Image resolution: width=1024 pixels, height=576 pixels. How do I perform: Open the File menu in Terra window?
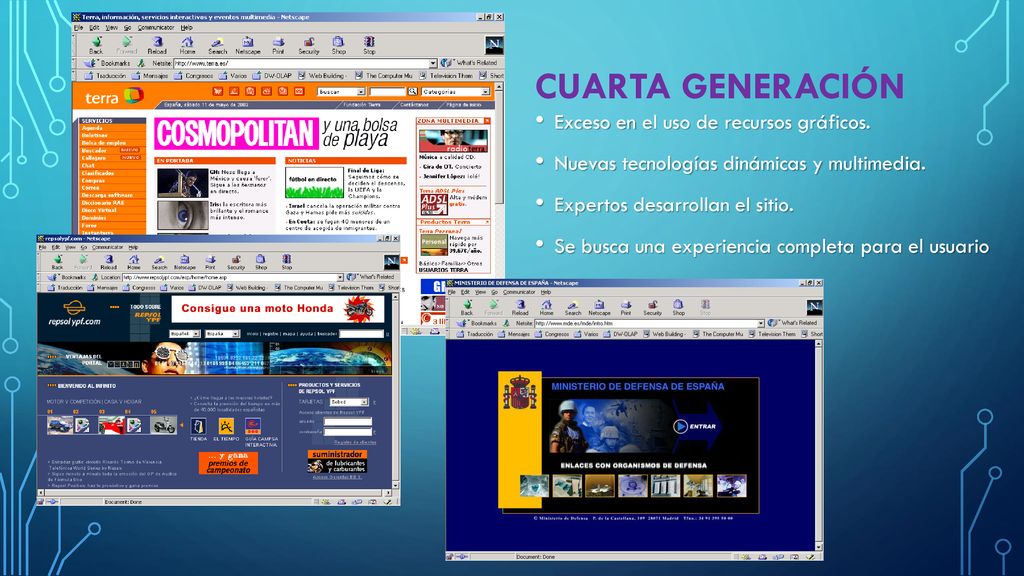(x=78, y=27)
